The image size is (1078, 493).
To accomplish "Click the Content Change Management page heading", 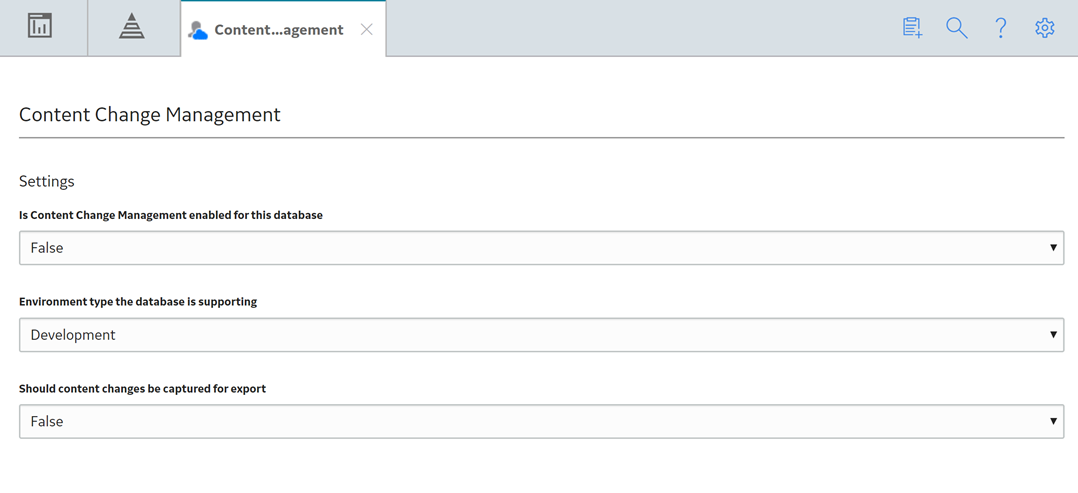I will [150, 114].
